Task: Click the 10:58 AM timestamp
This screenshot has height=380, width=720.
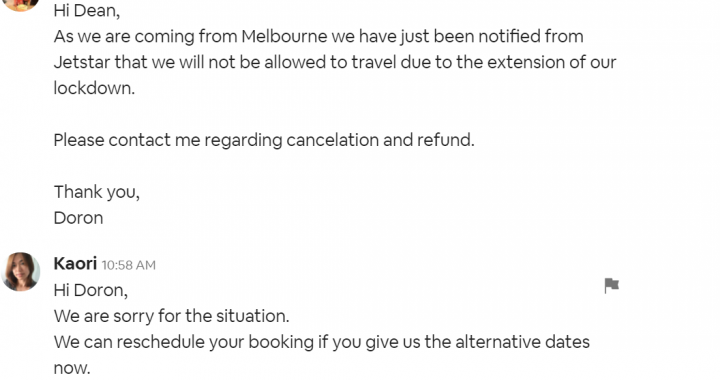Action: 129,265
